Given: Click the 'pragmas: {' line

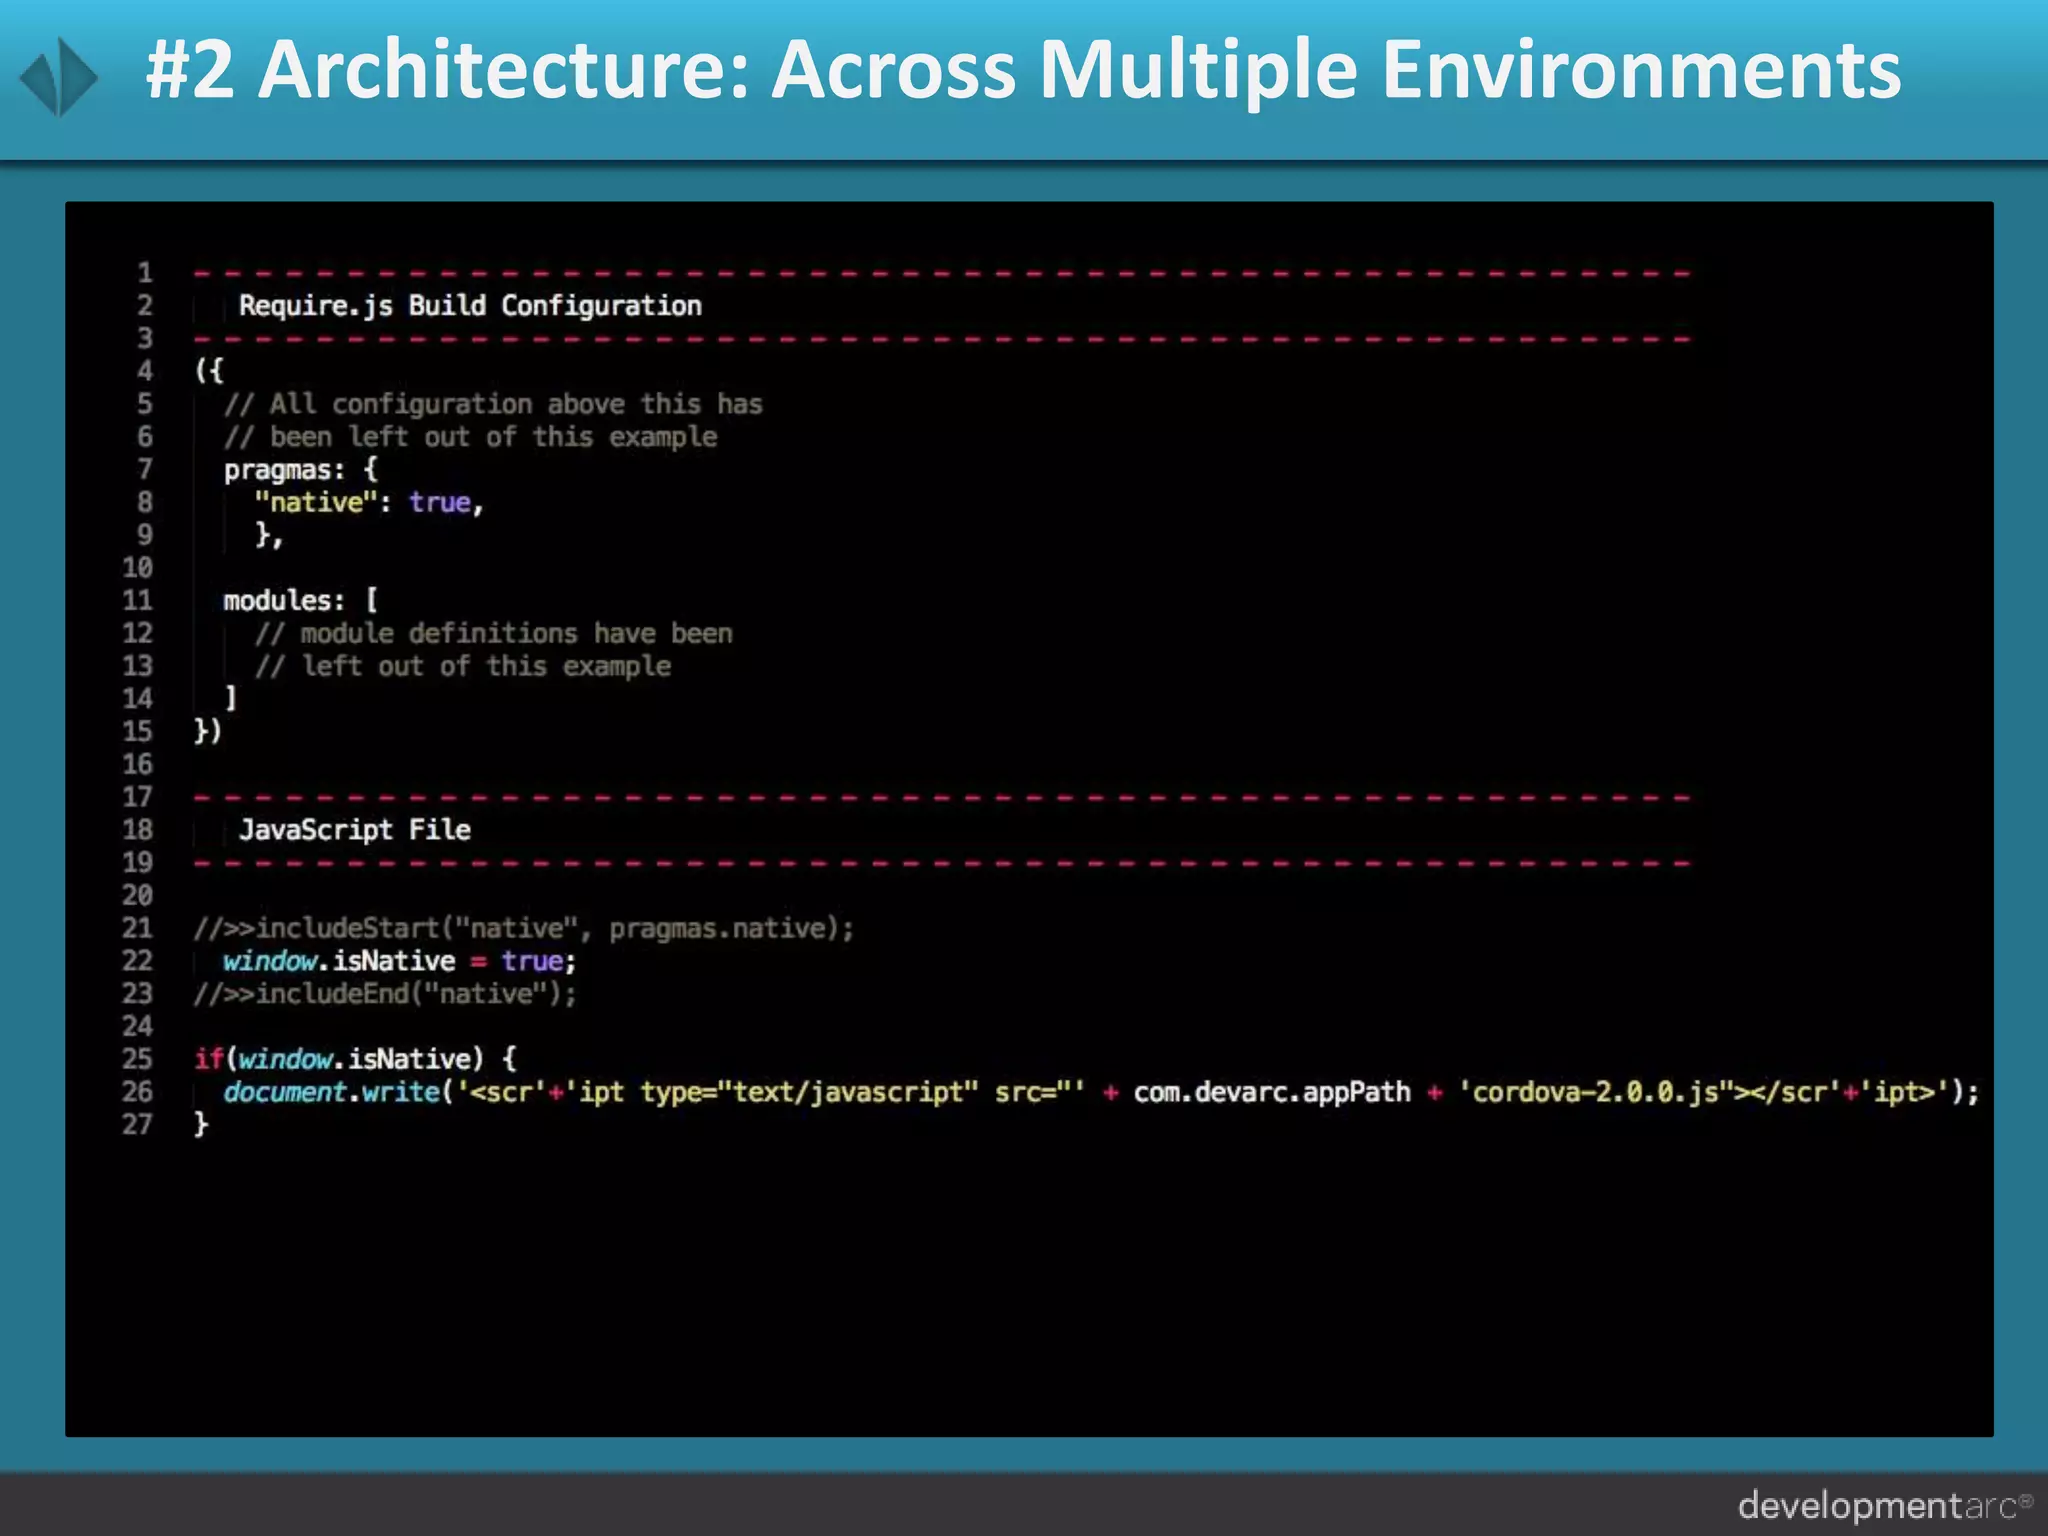Looking at the screenshot, I should point(300,469).
